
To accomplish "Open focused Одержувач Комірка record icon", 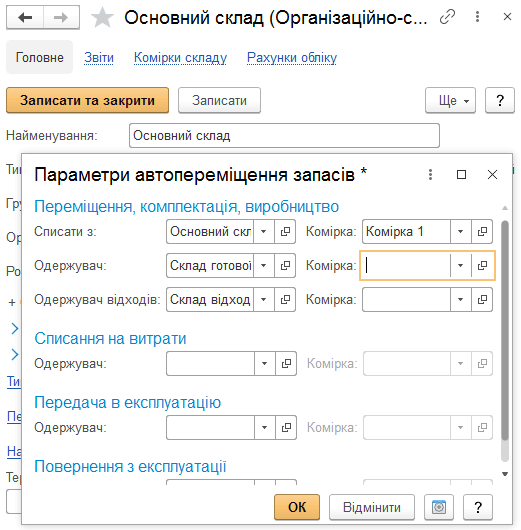I will point(482,266).
